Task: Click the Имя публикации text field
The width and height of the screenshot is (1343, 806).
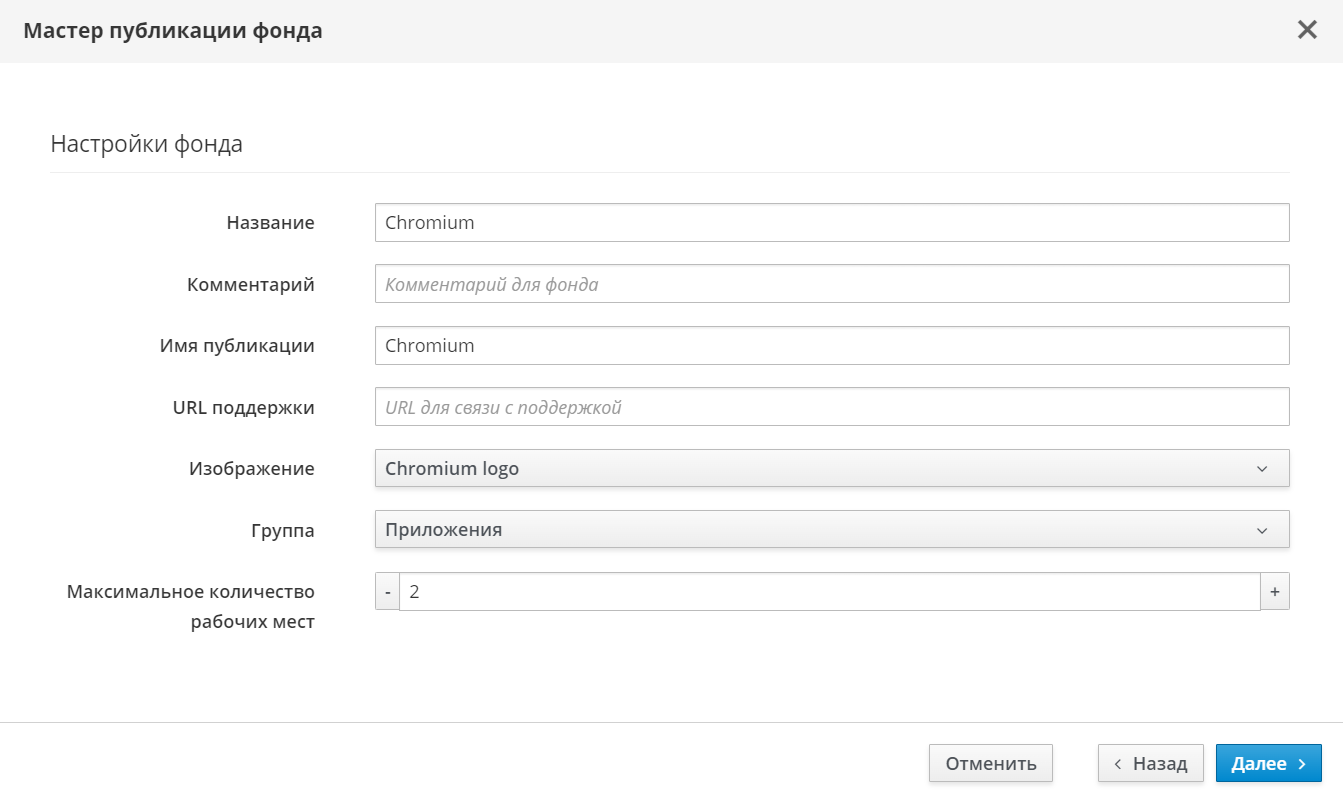Action: pos(831,346)
